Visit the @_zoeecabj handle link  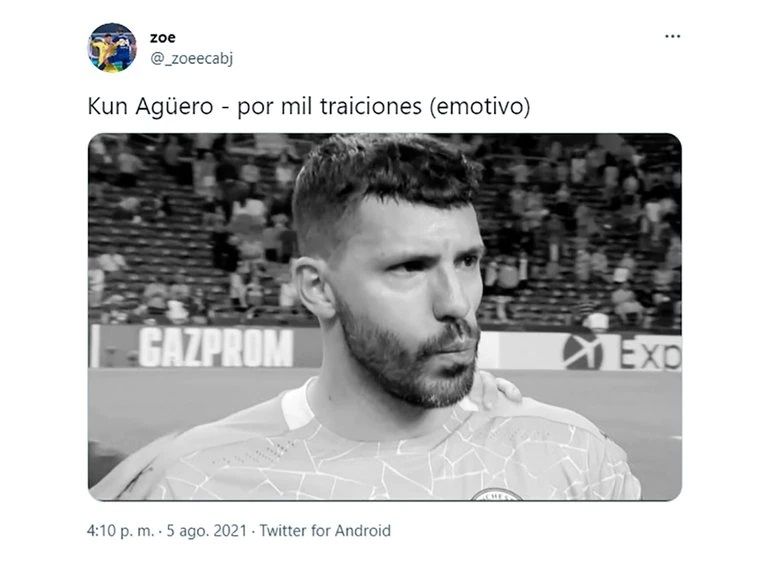click(192, 59)
